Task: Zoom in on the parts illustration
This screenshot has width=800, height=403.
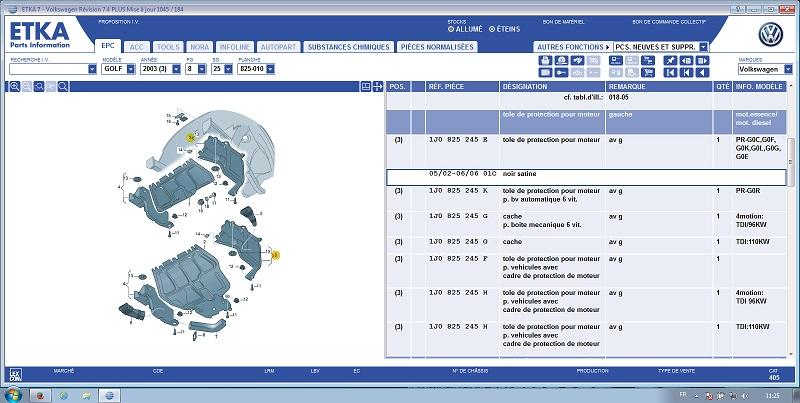Action: pos(14,86)
